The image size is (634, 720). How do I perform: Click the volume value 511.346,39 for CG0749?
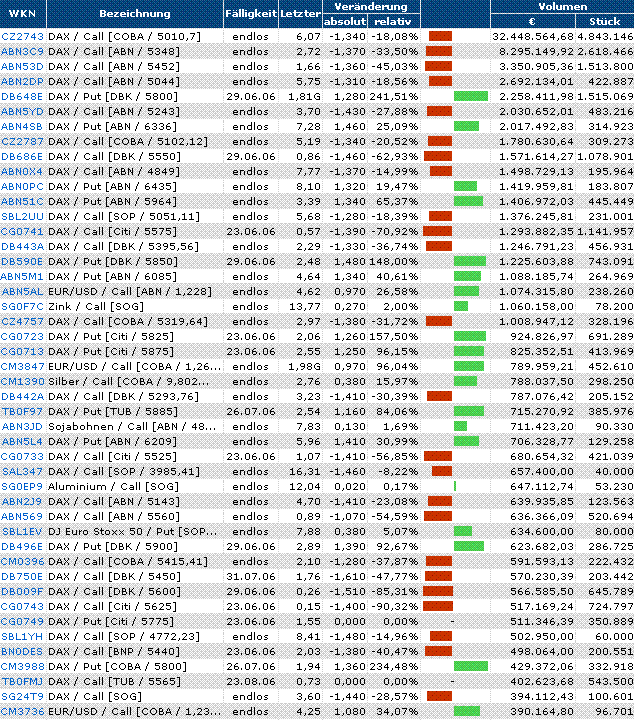542,621
